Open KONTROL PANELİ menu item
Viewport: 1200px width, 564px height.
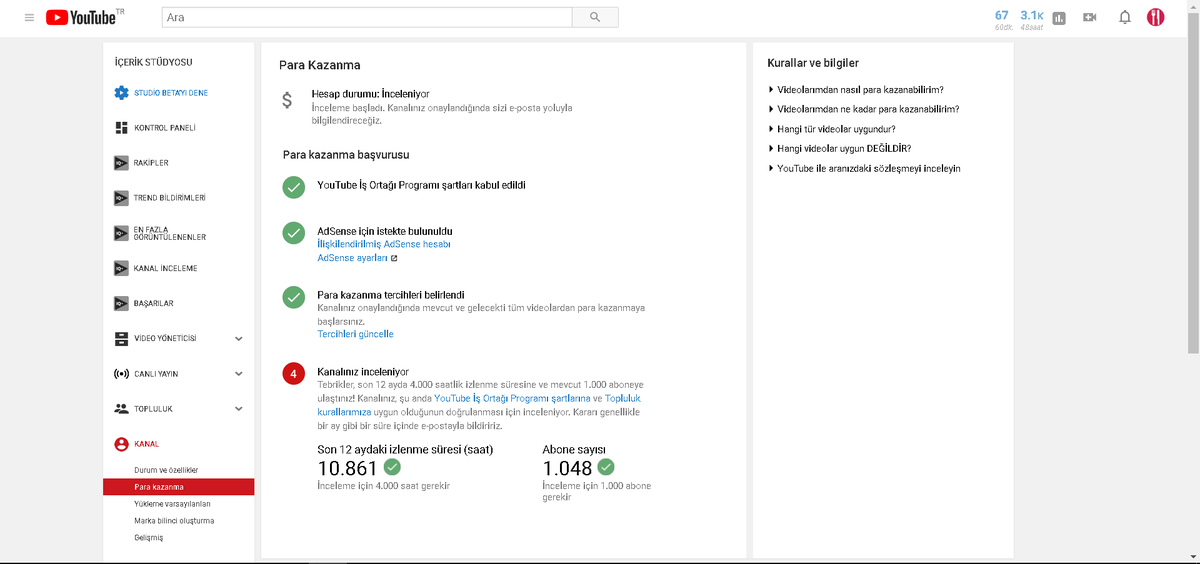[x=165, y=128]
